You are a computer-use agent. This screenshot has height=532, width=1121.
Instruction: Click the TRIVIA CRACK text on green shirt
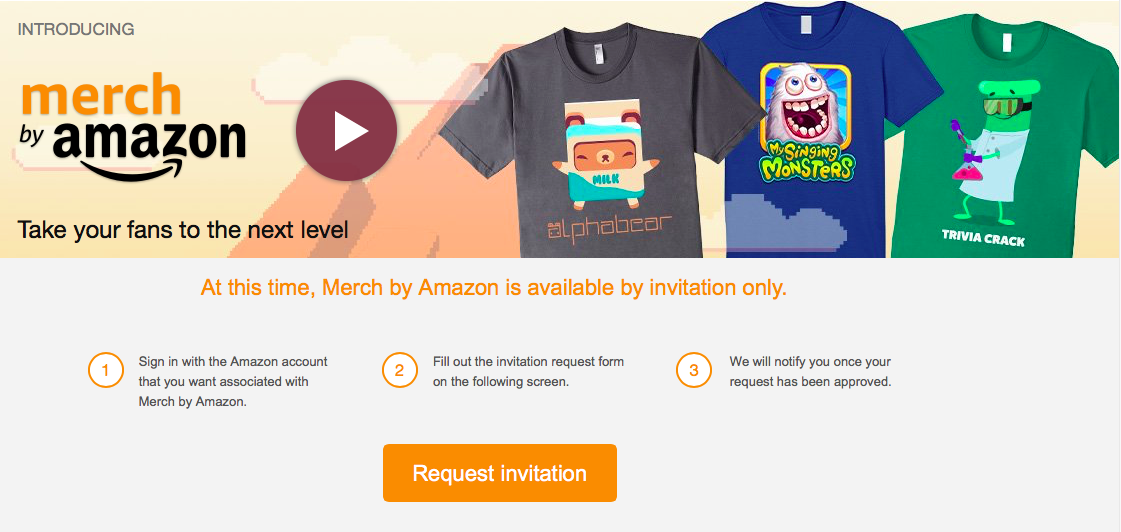click(x=983, y=238)
